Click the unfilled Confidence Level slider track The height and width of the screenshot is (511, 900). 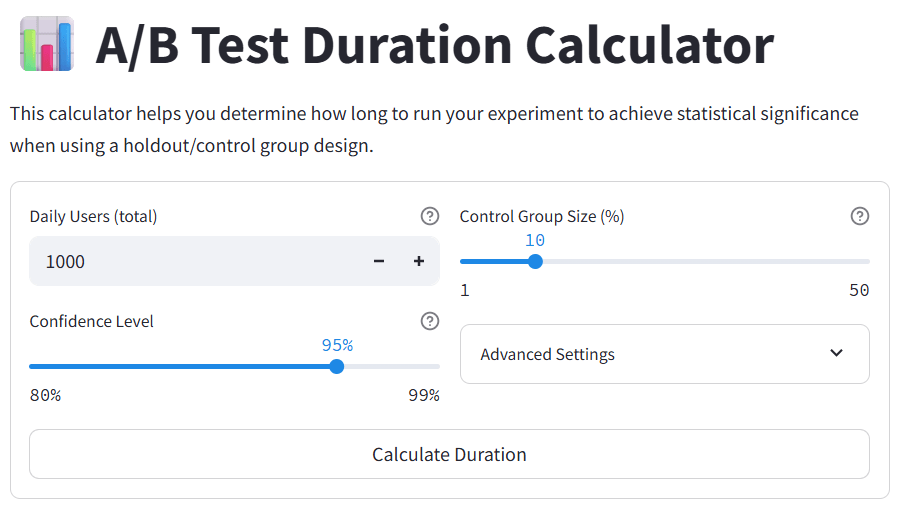pyautogui.click(x=390, y=367)
